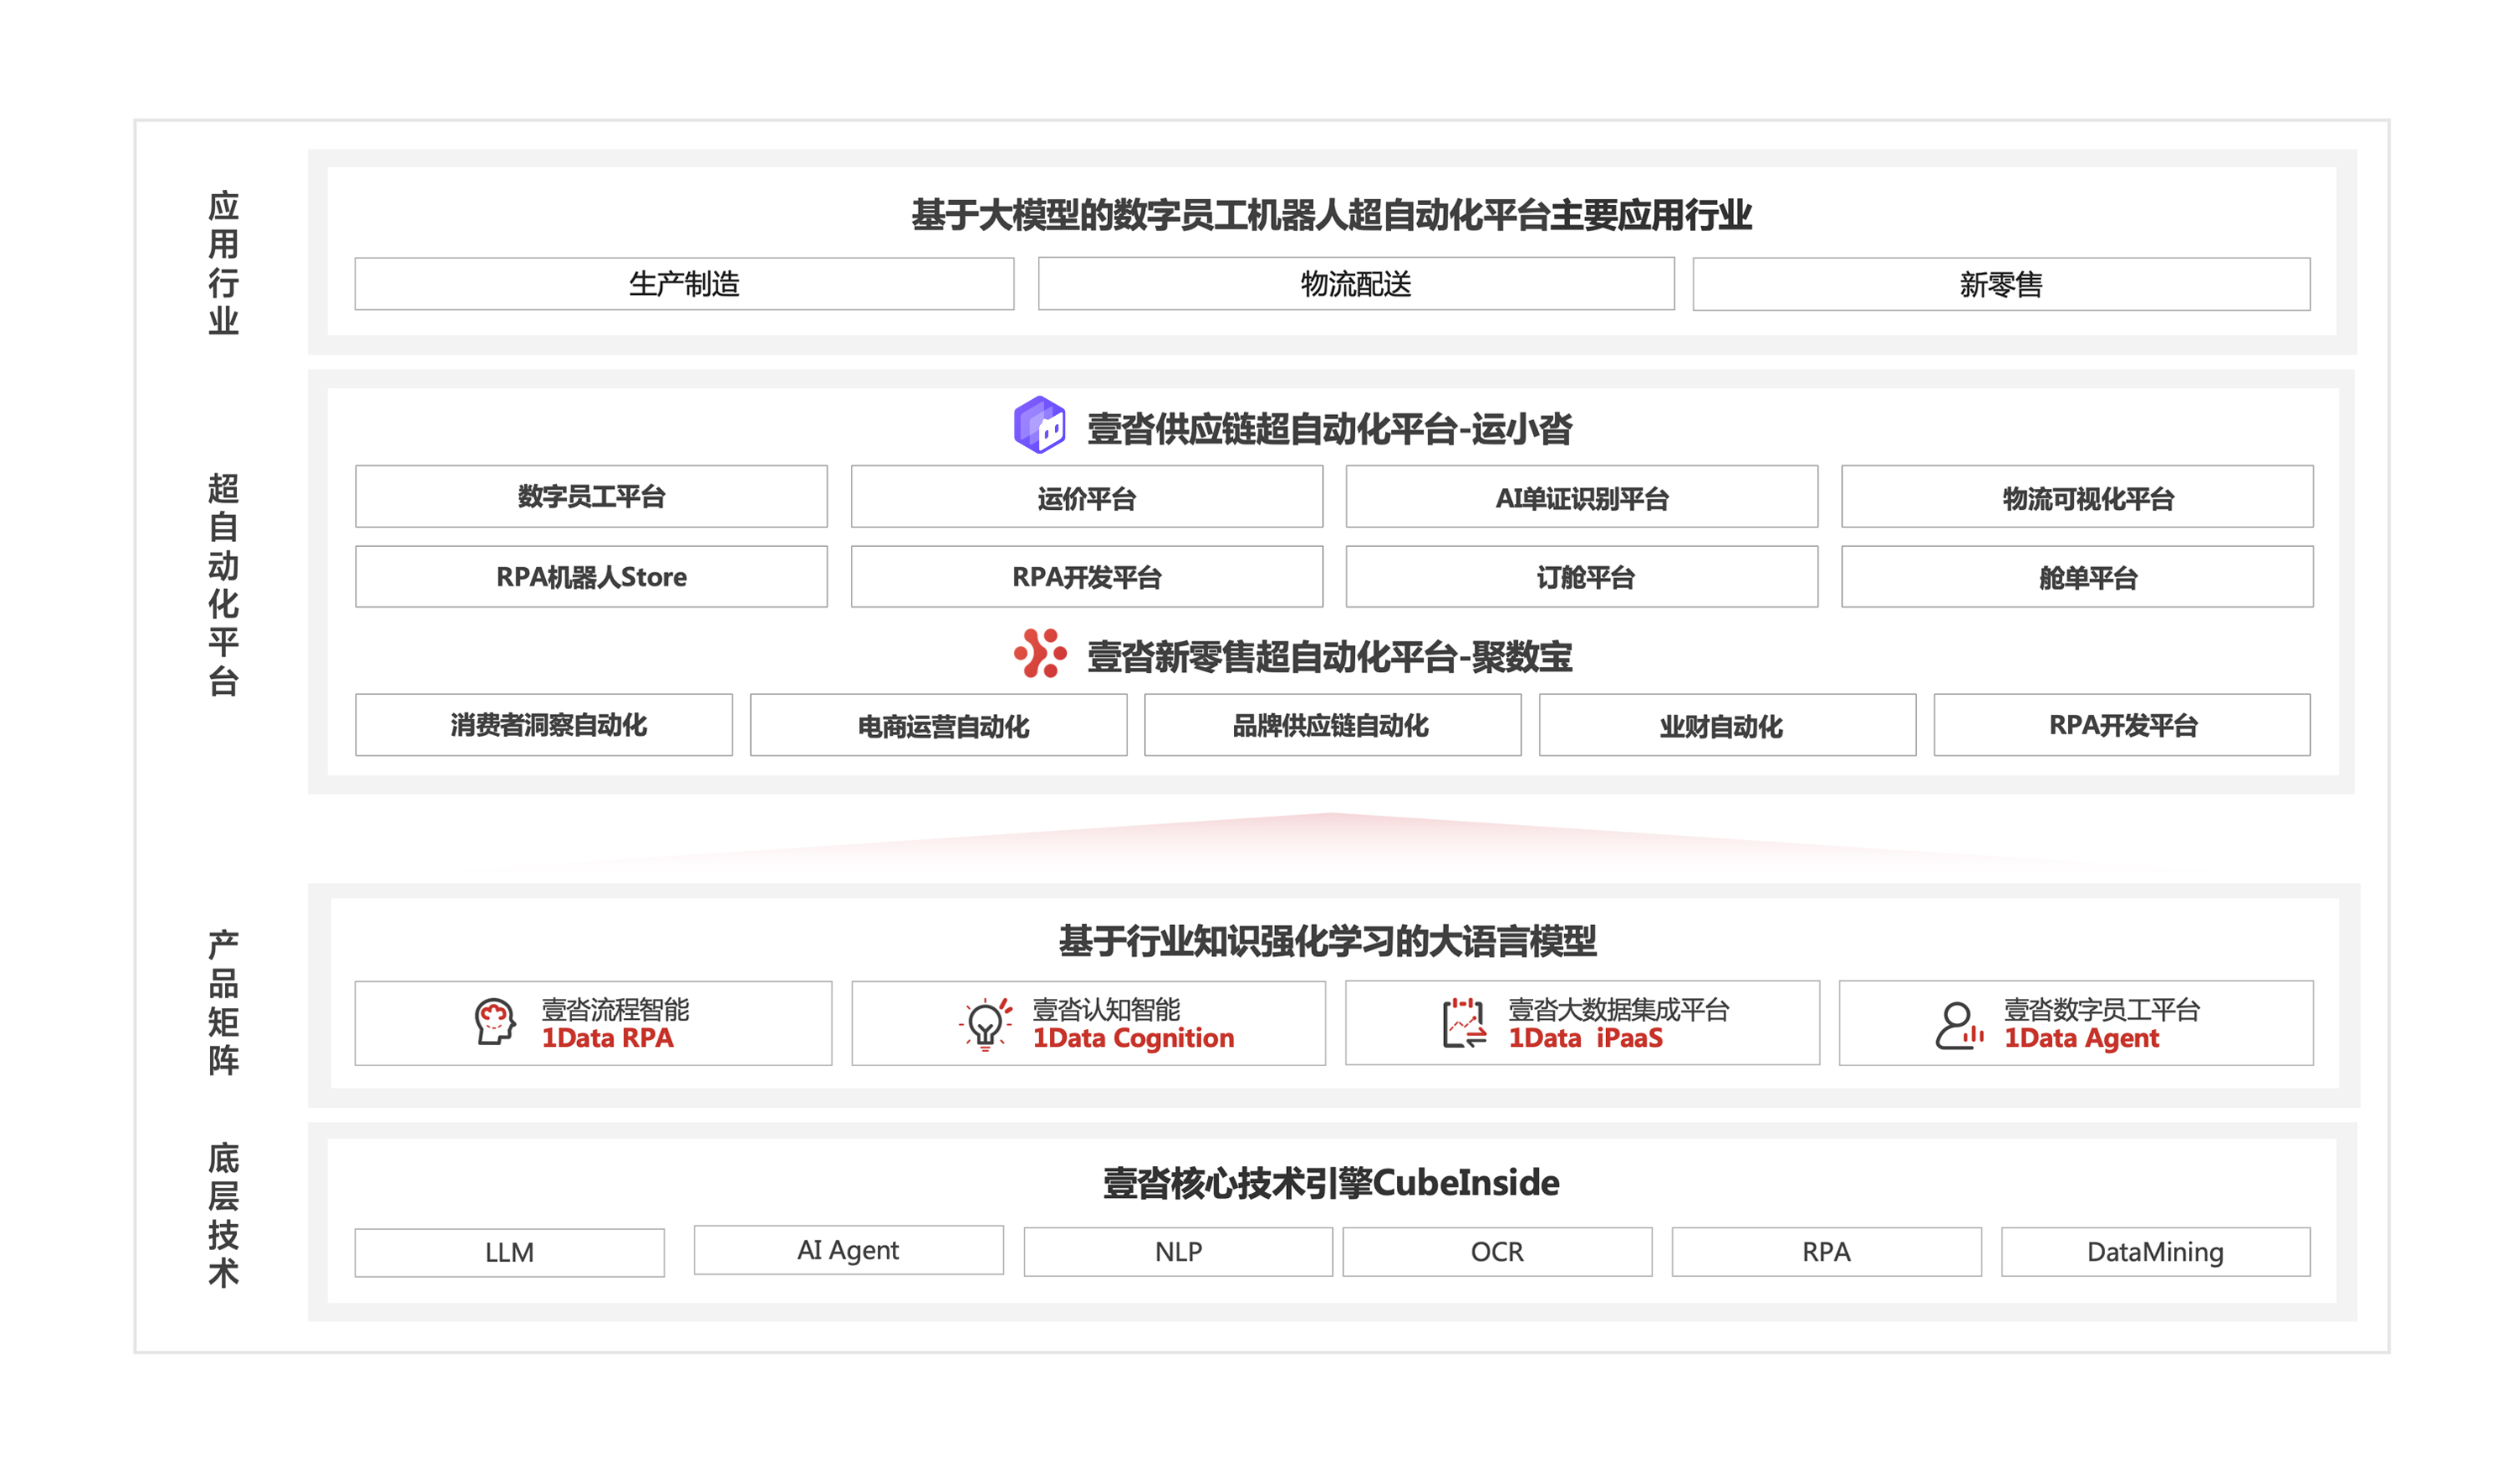Image resolution: width=2520 pixels, height=1466 pixels.
Task: Open the AI单证识别平台 box
Action: point(1581,496)
